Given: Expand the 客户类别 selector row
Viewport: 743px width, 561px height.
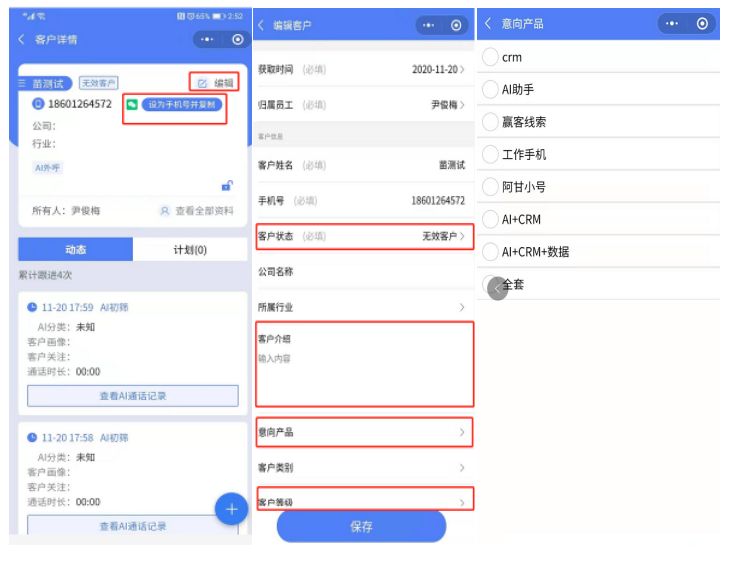Looking at the screenshot, I should [x=363, y=468].
